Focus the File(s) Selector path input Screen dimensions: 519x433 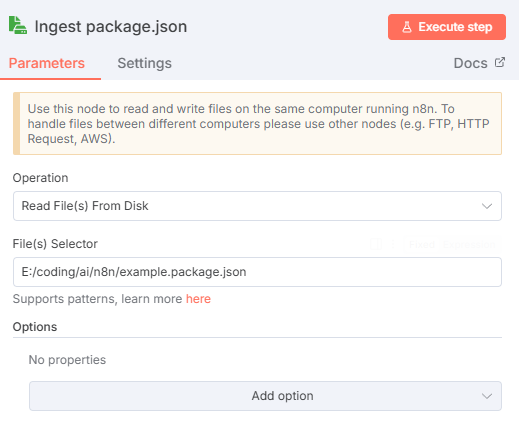(257, 272)
